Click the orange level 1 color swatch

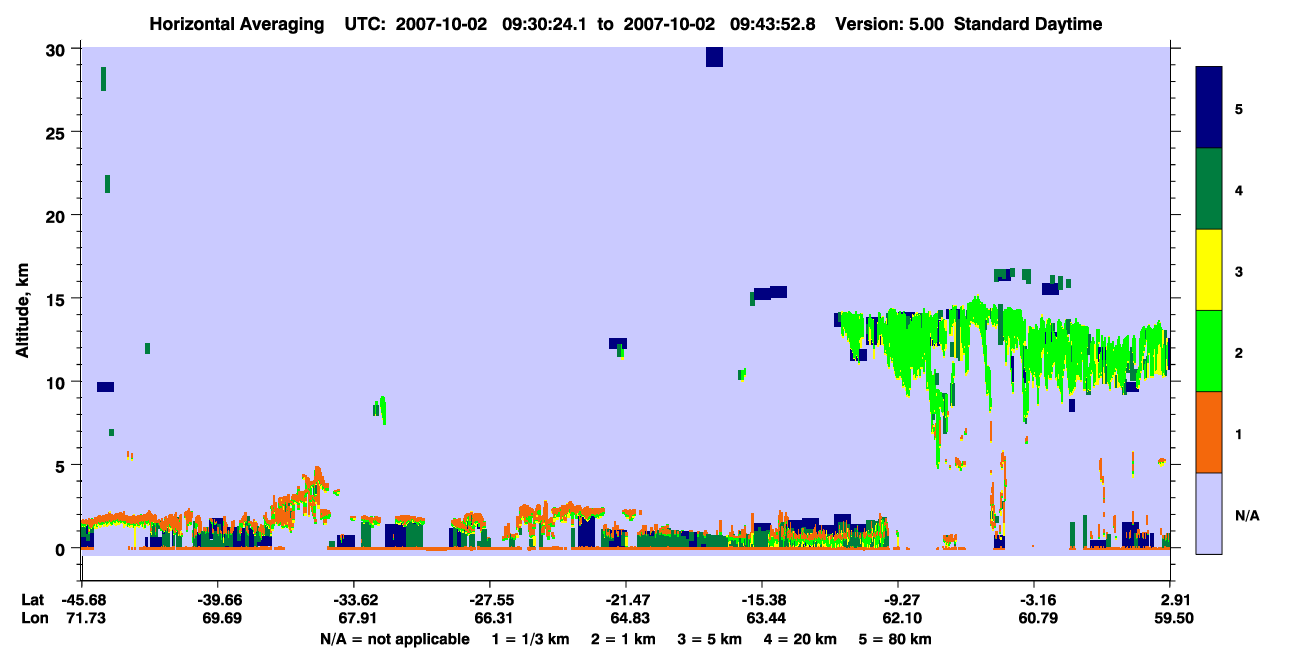pyautogui.click(x=1209, y=431)
